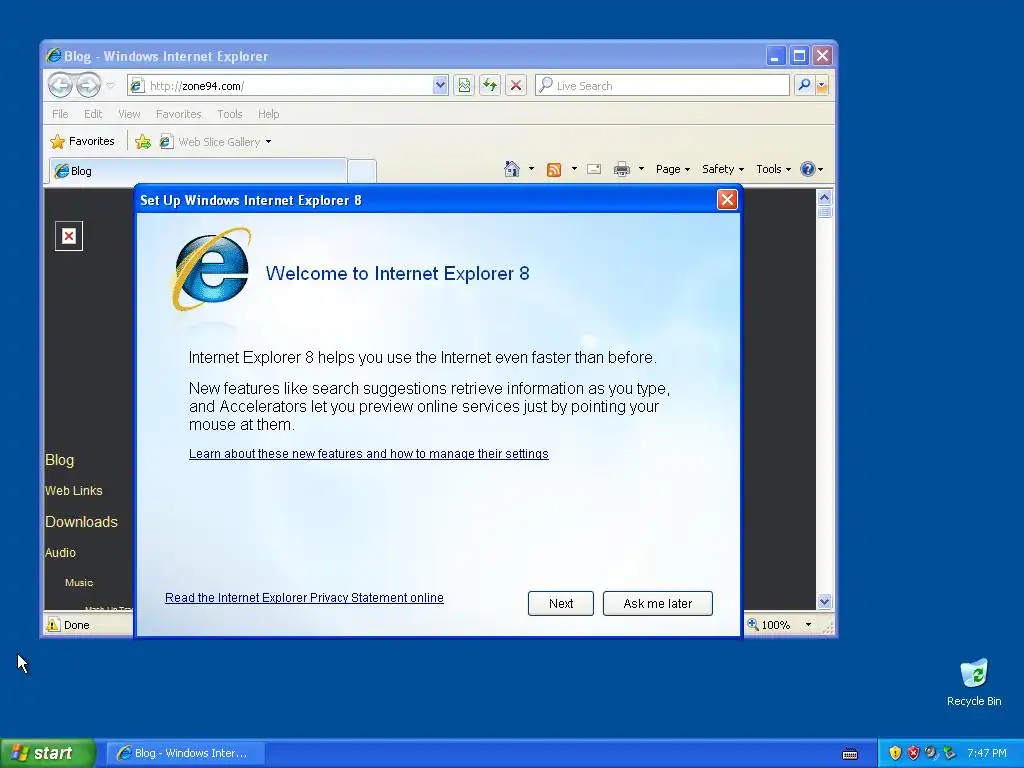Click Read the Privacy Statement online link
This screenshot has height=768, width=1024.
pyautogui.click(x=304, y=598)
